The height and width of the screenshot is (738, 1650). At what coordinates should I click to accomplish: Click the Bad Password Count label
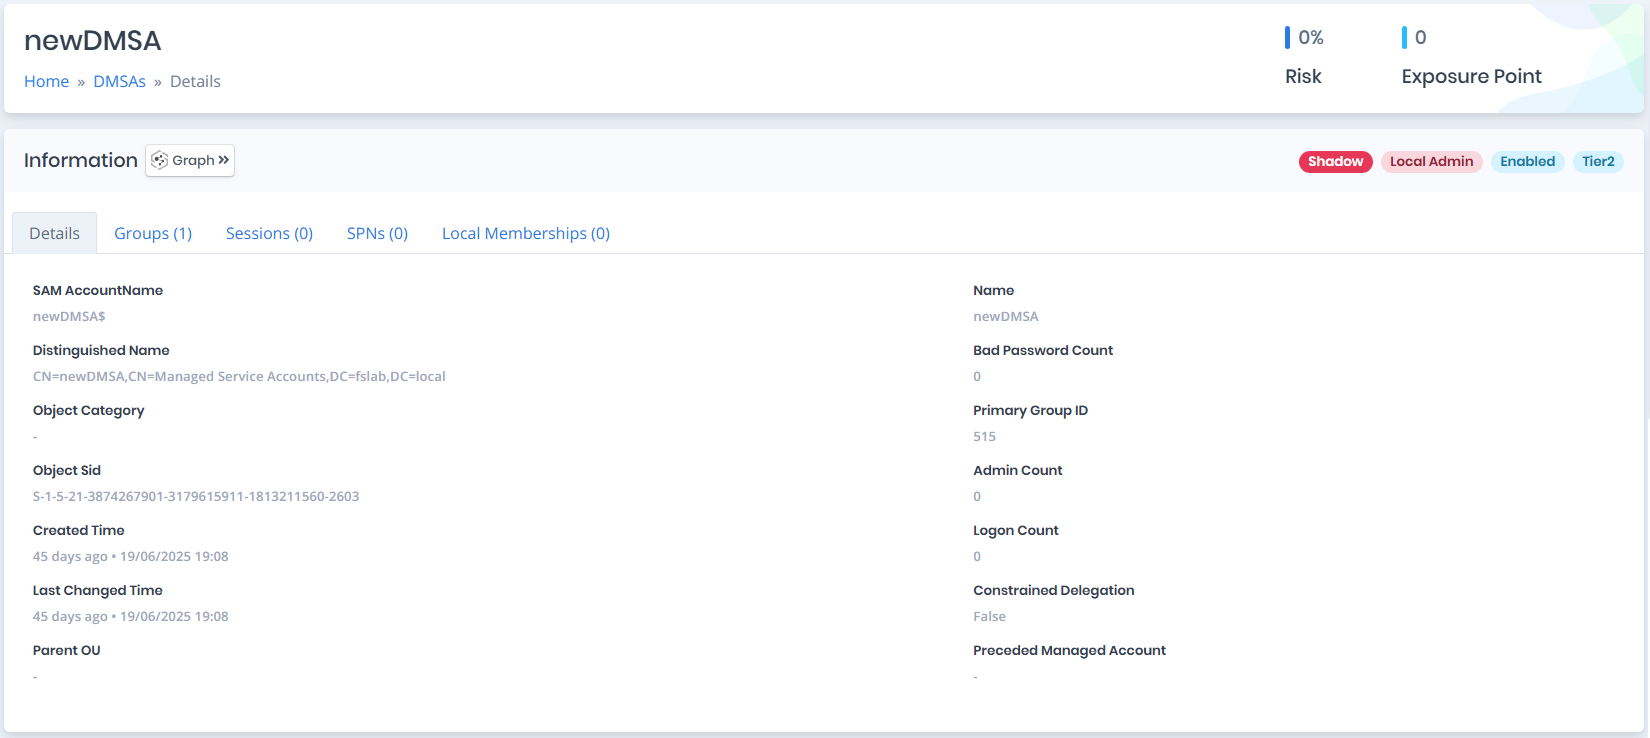tap(1043, 350)
